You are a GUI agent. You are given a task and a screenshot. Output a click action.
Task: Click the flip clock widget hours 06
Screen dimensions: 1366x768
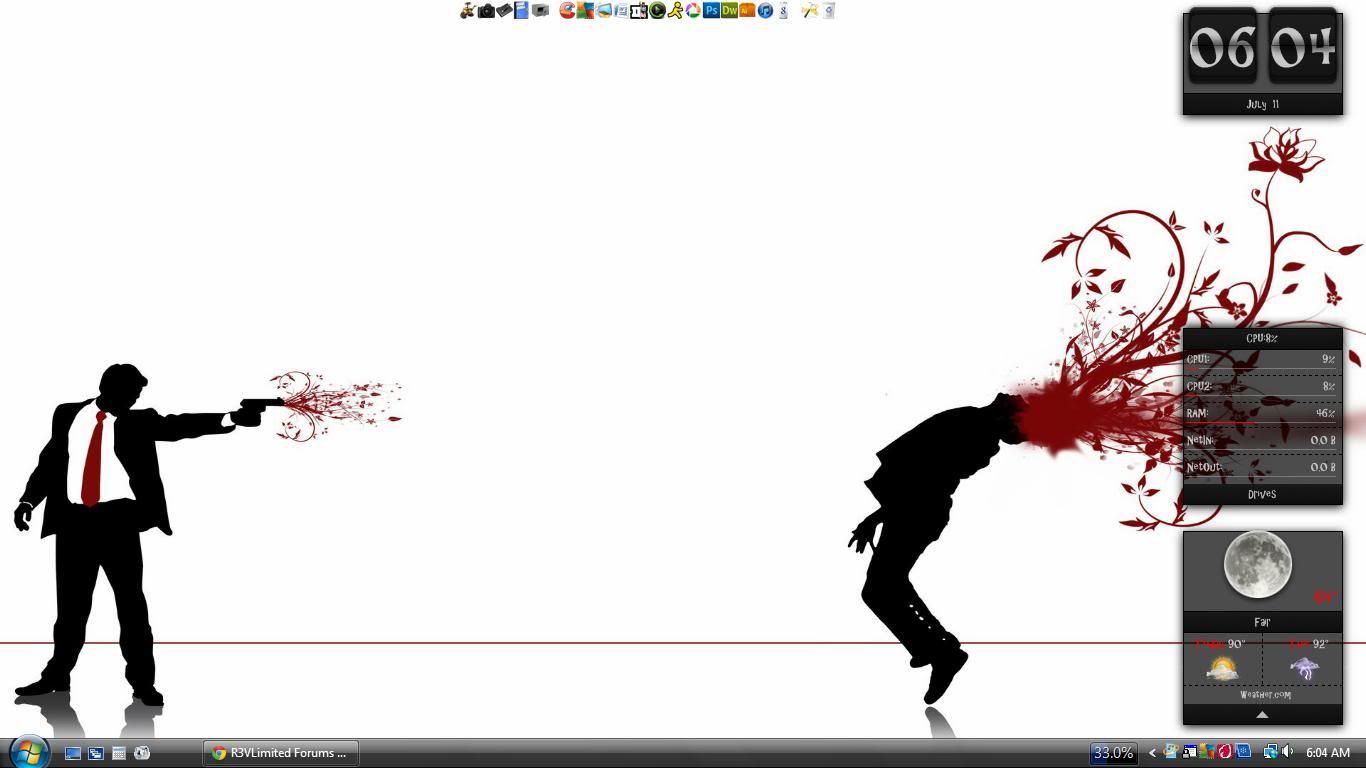(1222, 48)
